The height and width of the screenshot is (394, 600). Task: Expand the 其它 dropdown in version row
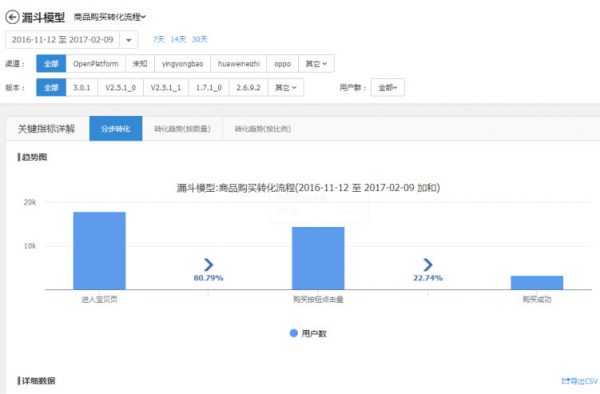286,88
